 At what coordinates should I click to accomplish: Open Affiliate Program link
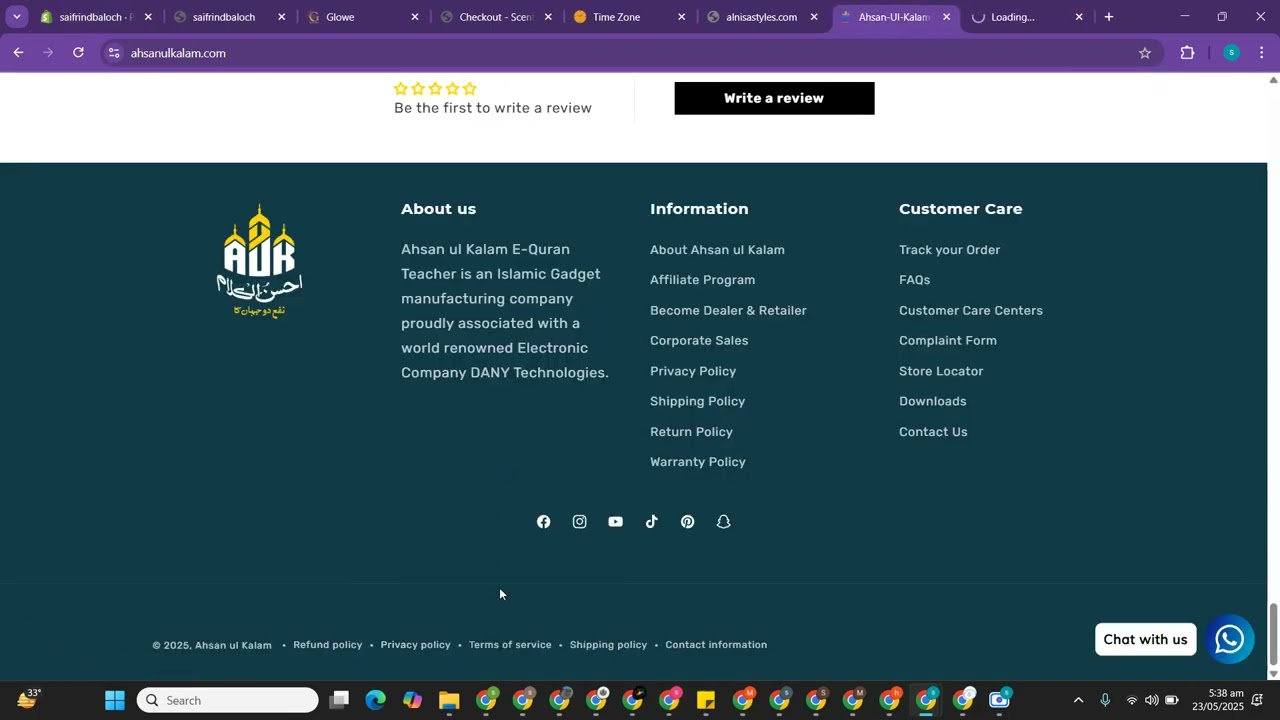click(702, 280)
